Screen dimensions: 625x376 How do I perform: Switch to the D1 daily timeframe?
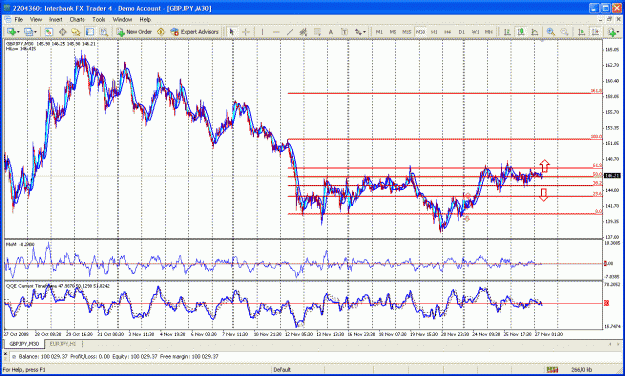tap(462, 31)
